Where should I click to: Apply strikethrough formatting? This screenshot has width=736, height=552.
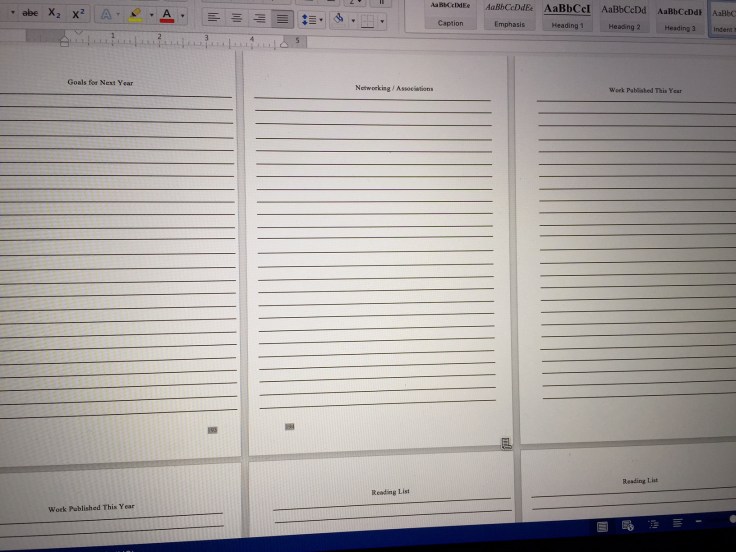(30, 14)
